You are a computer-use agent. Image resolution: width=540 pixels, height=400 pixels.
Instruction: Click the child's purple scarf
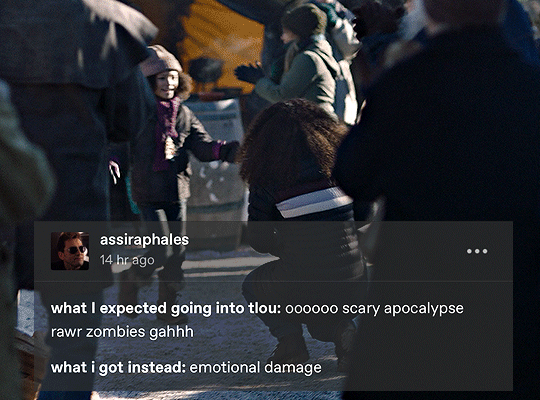pos(167,133)
